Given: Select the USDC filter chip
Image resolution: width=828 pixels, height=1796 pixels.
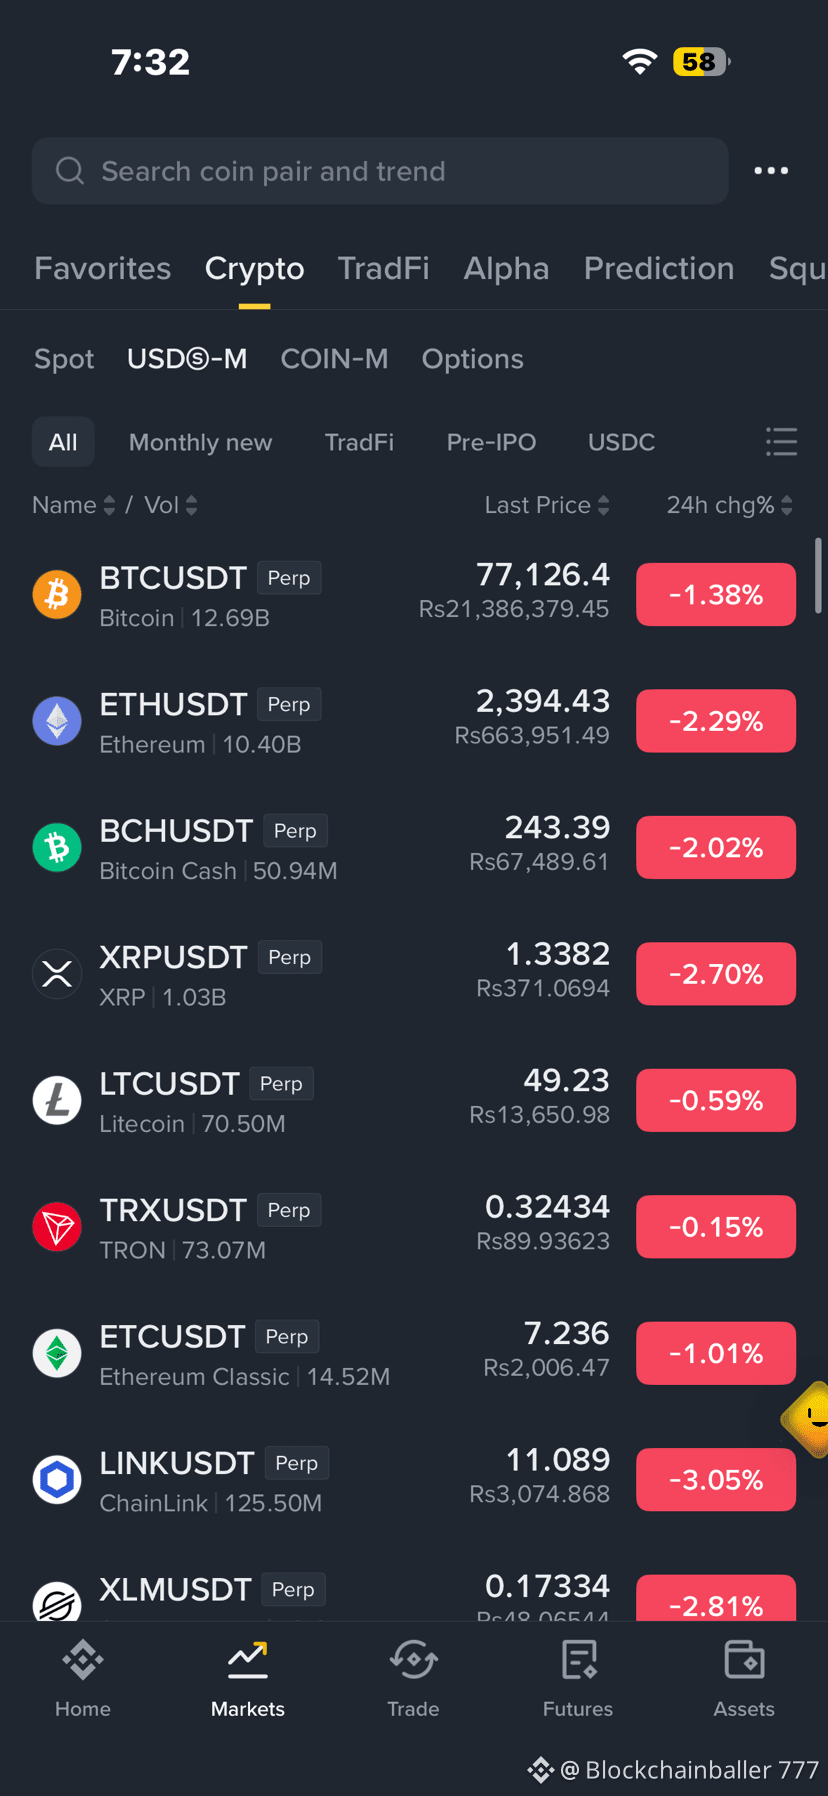Looking at the screenshot, I should pos(621,442).
